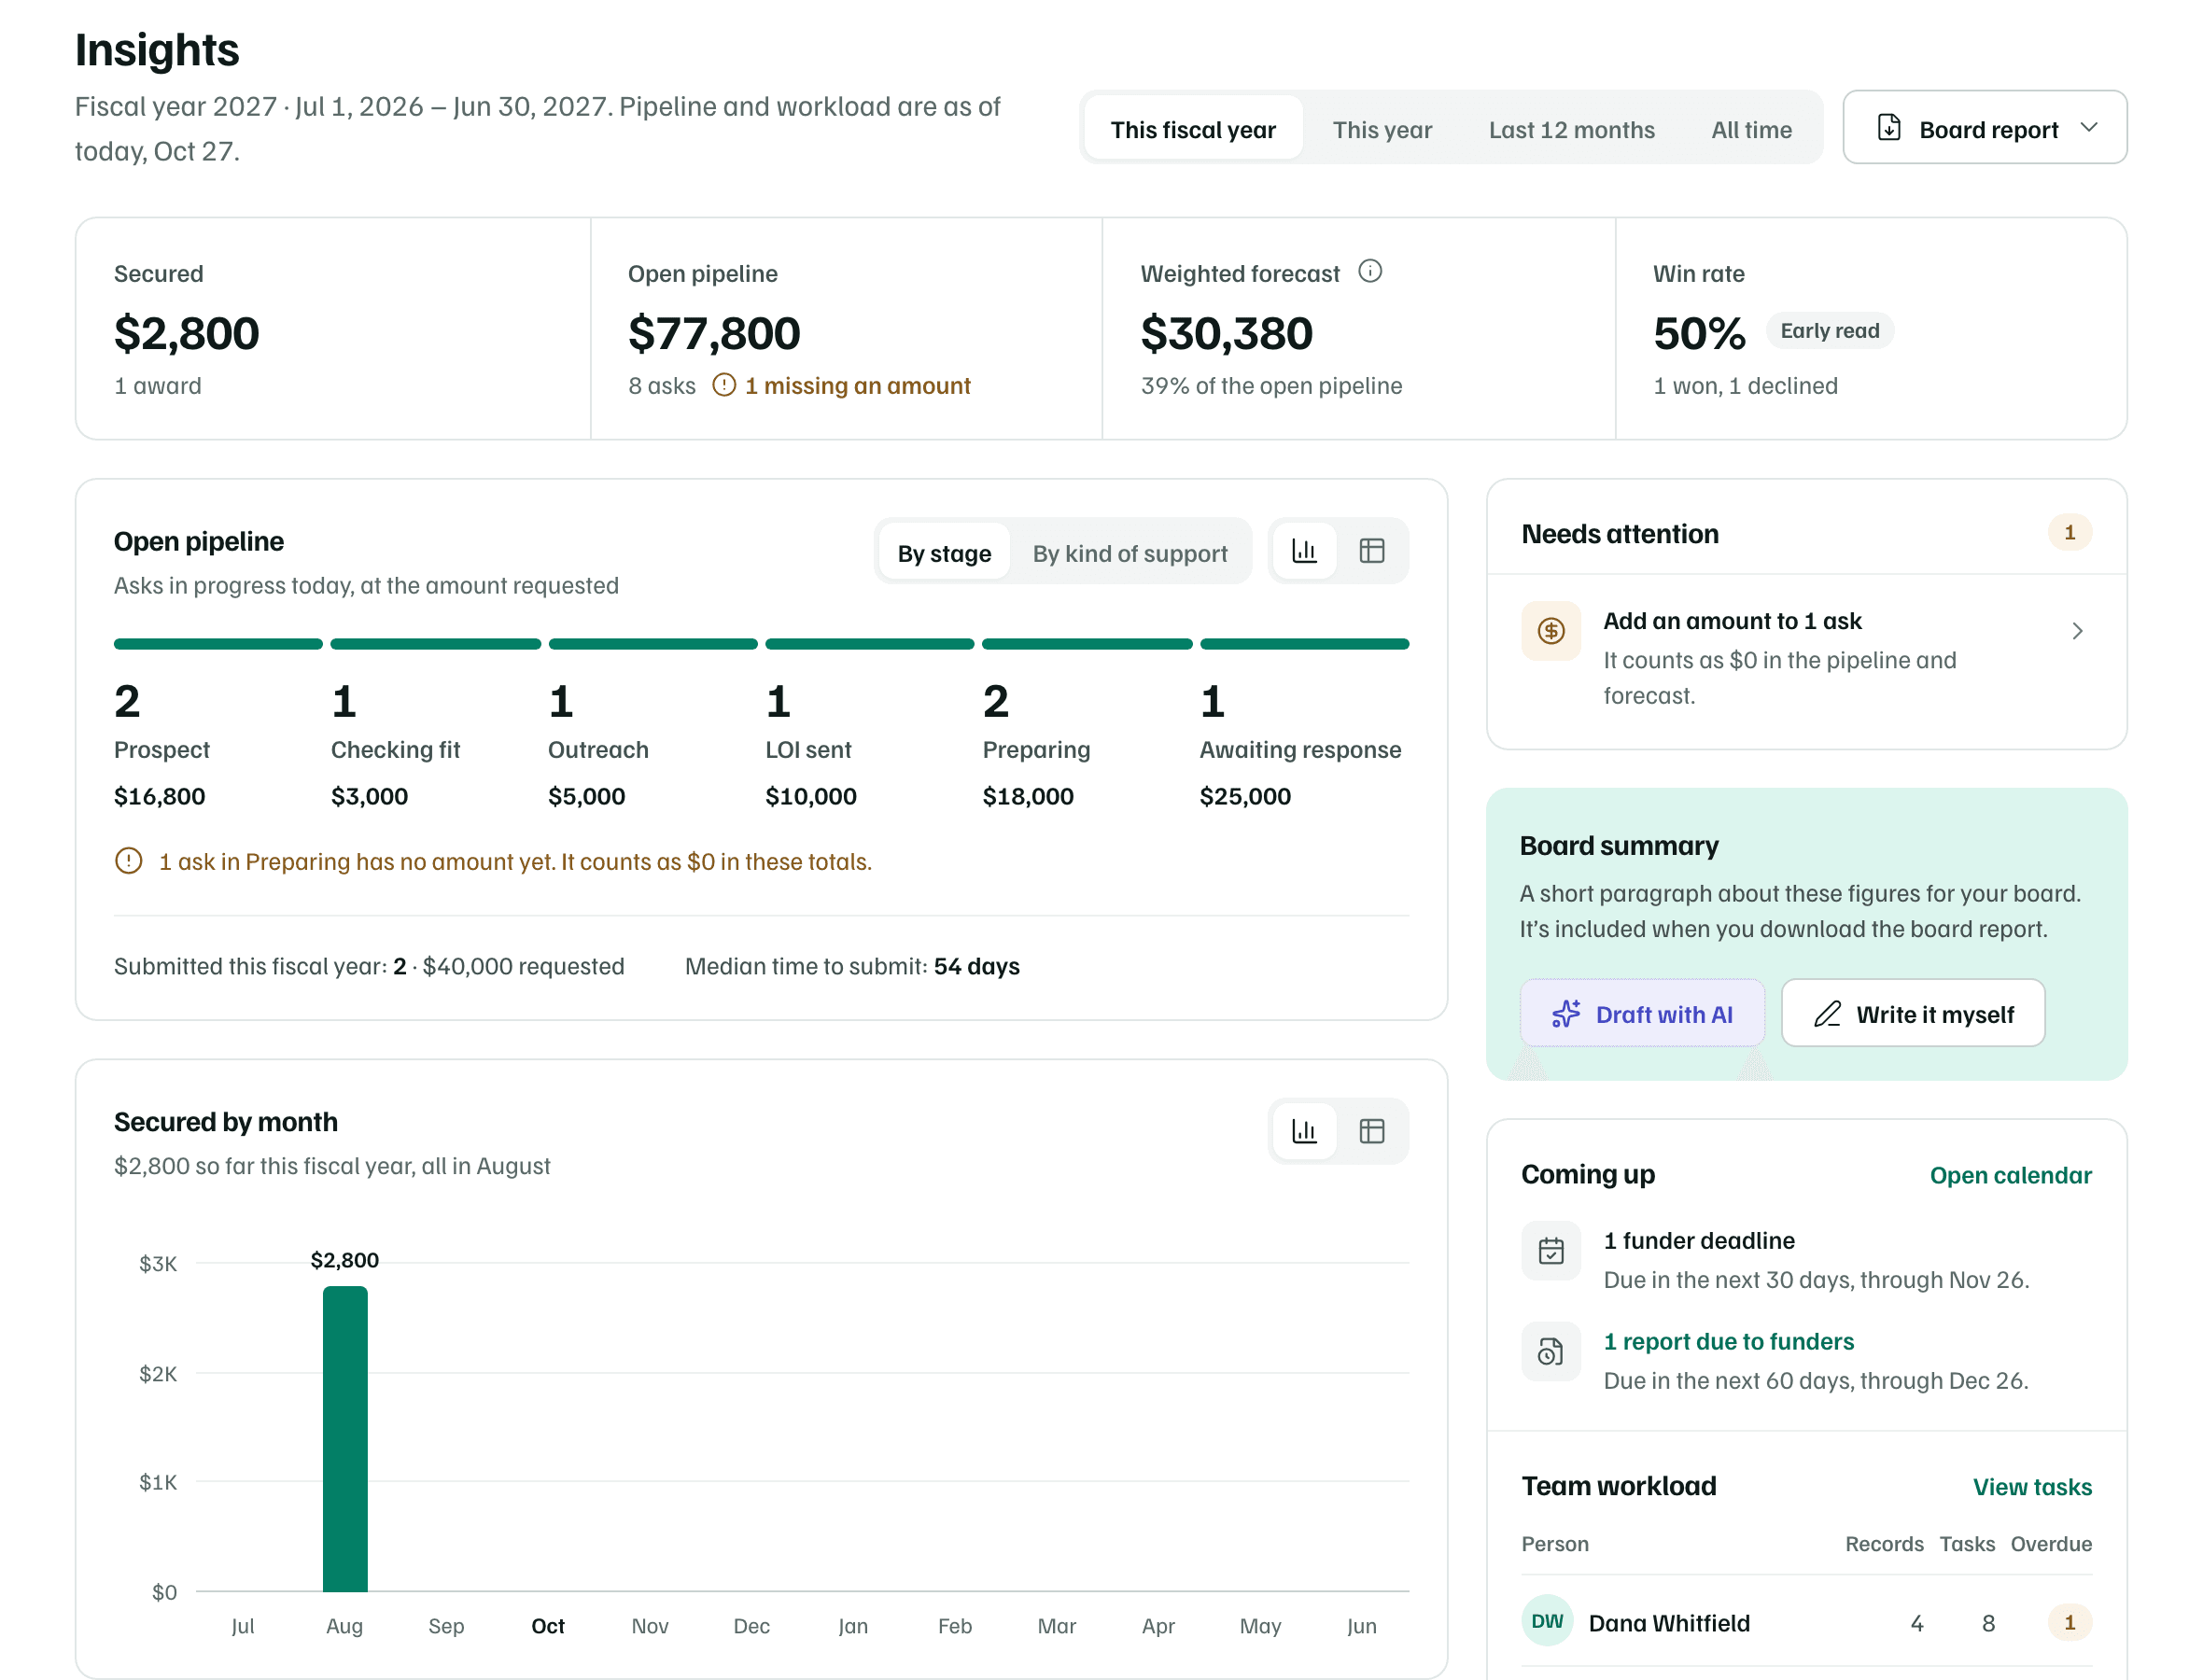Switch Open pipeline to chart view
The height and width of the screenshot is (1680, 2203).
click(x=1304, y=550)
